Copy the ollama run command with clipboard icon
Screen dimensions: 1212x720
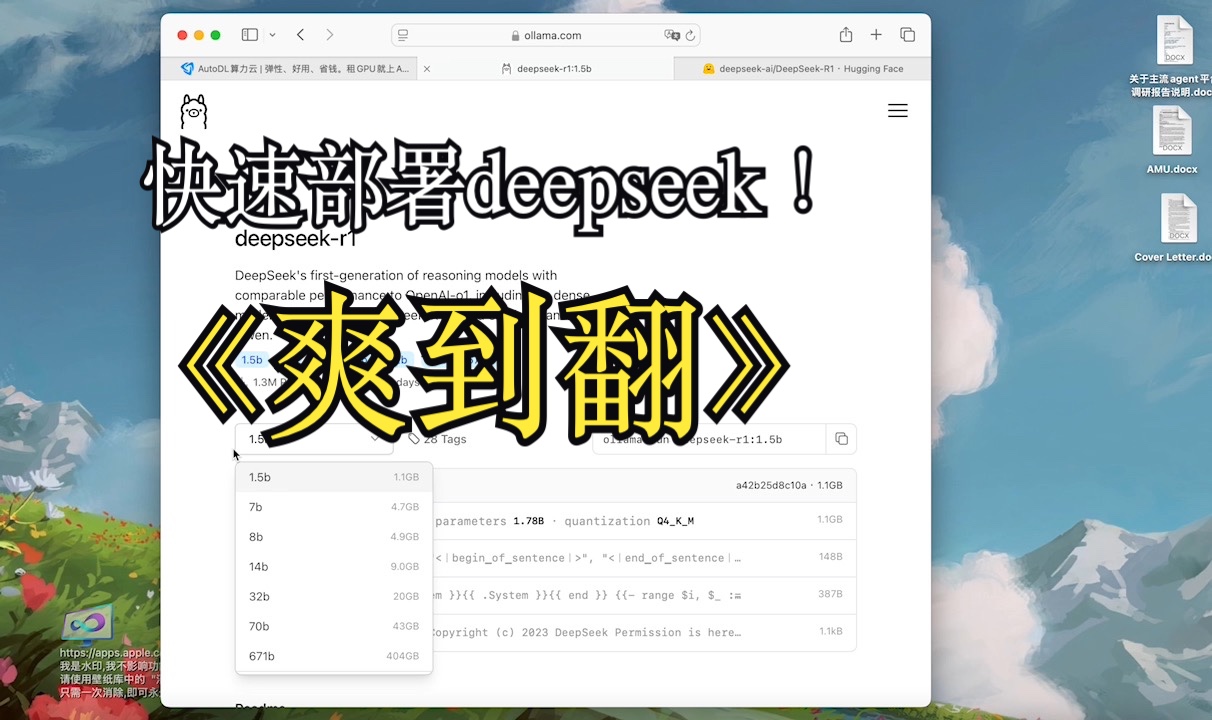click(841, 439)
